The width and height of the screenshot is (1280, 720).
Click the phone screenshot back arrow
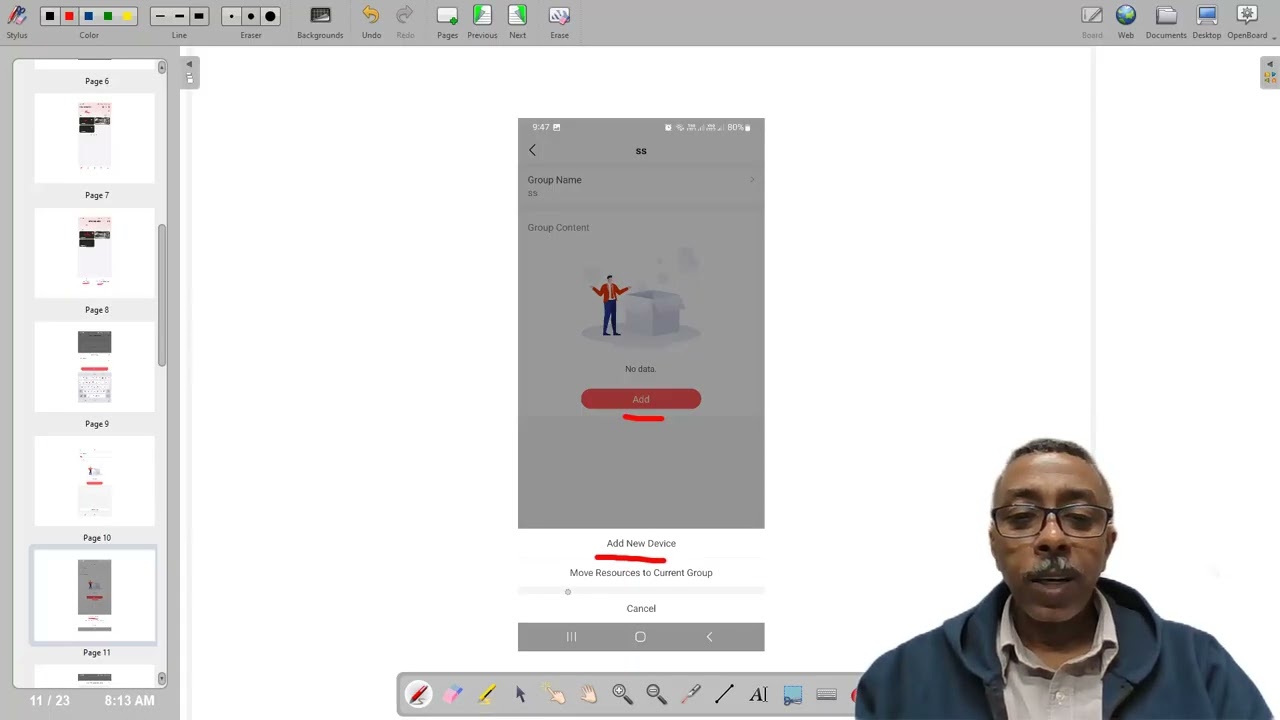532,150
